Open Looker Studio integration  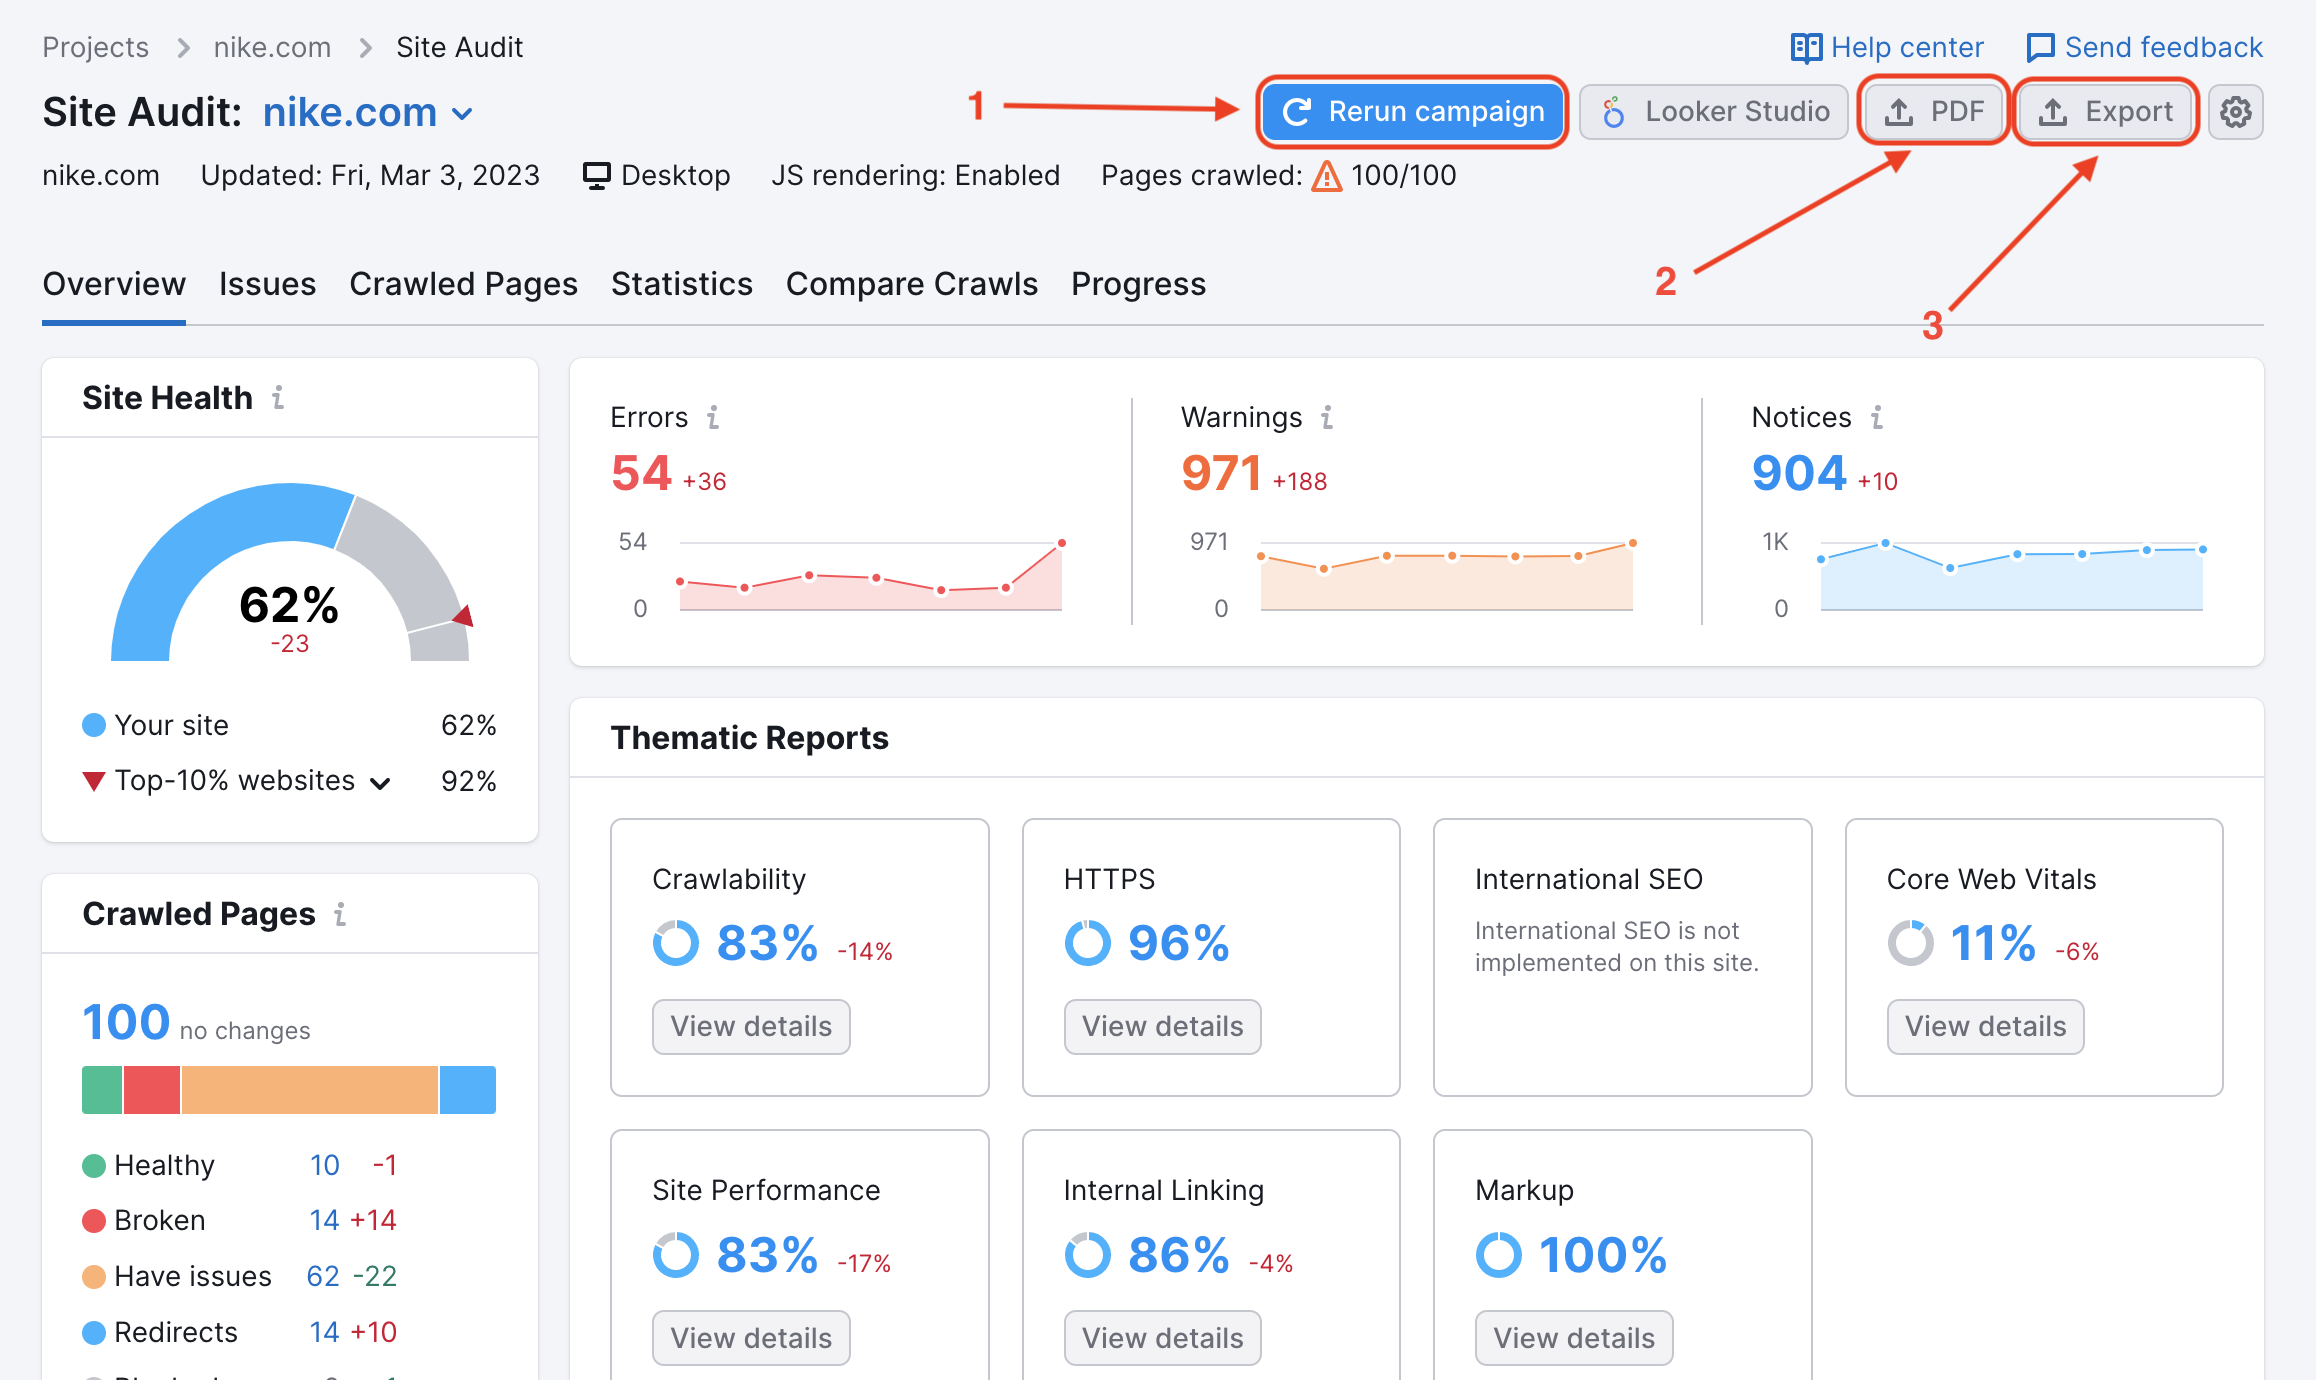[1713, 112]
